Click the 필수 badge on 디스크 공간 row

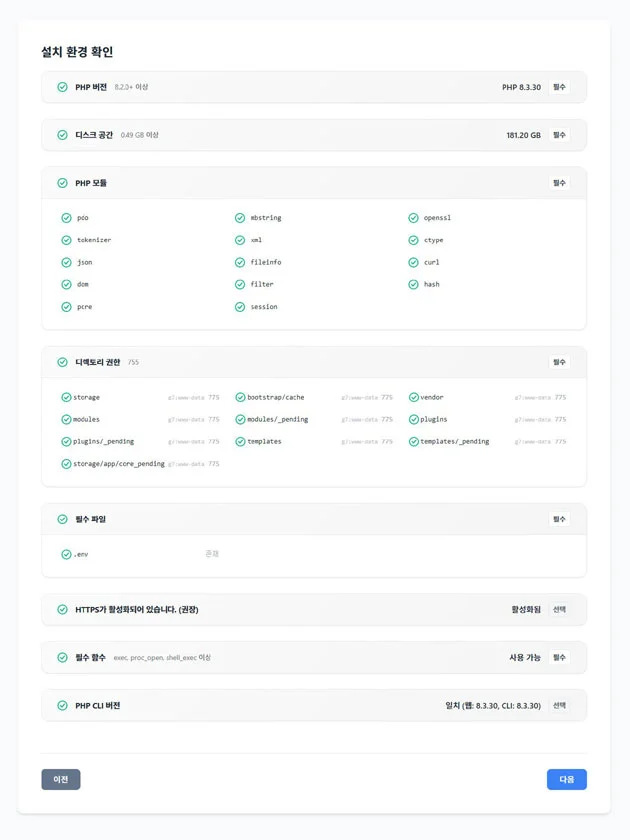coord(559,135)
